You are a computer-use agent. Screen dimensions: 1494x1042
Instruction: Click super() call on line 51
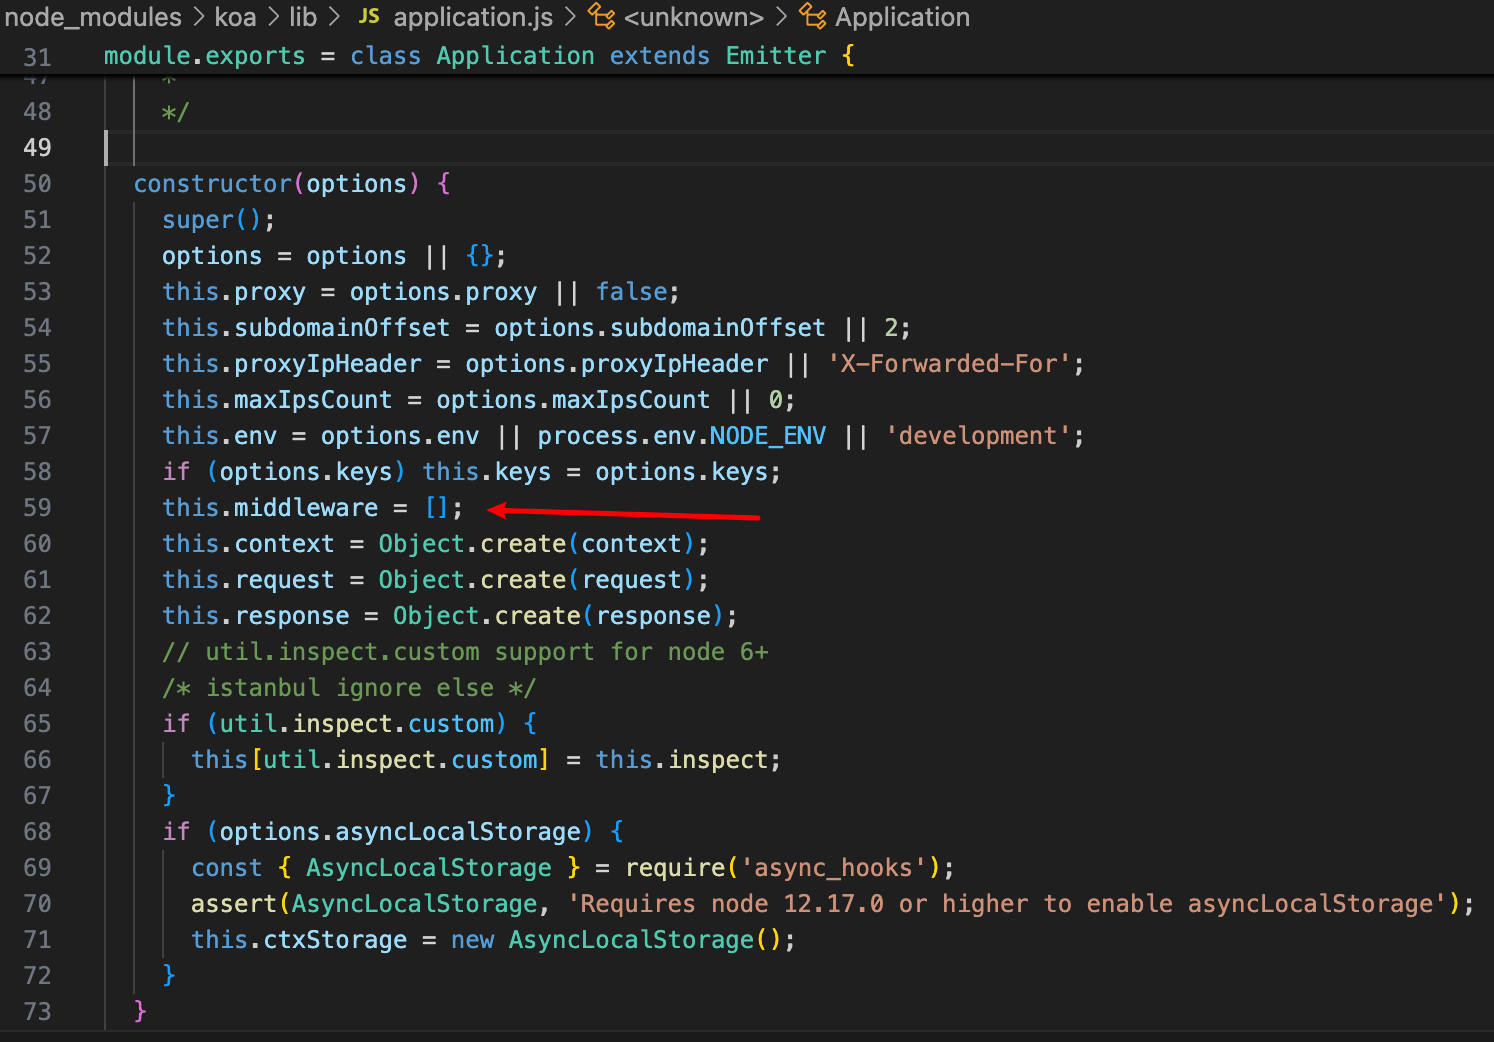pos(212,220)
